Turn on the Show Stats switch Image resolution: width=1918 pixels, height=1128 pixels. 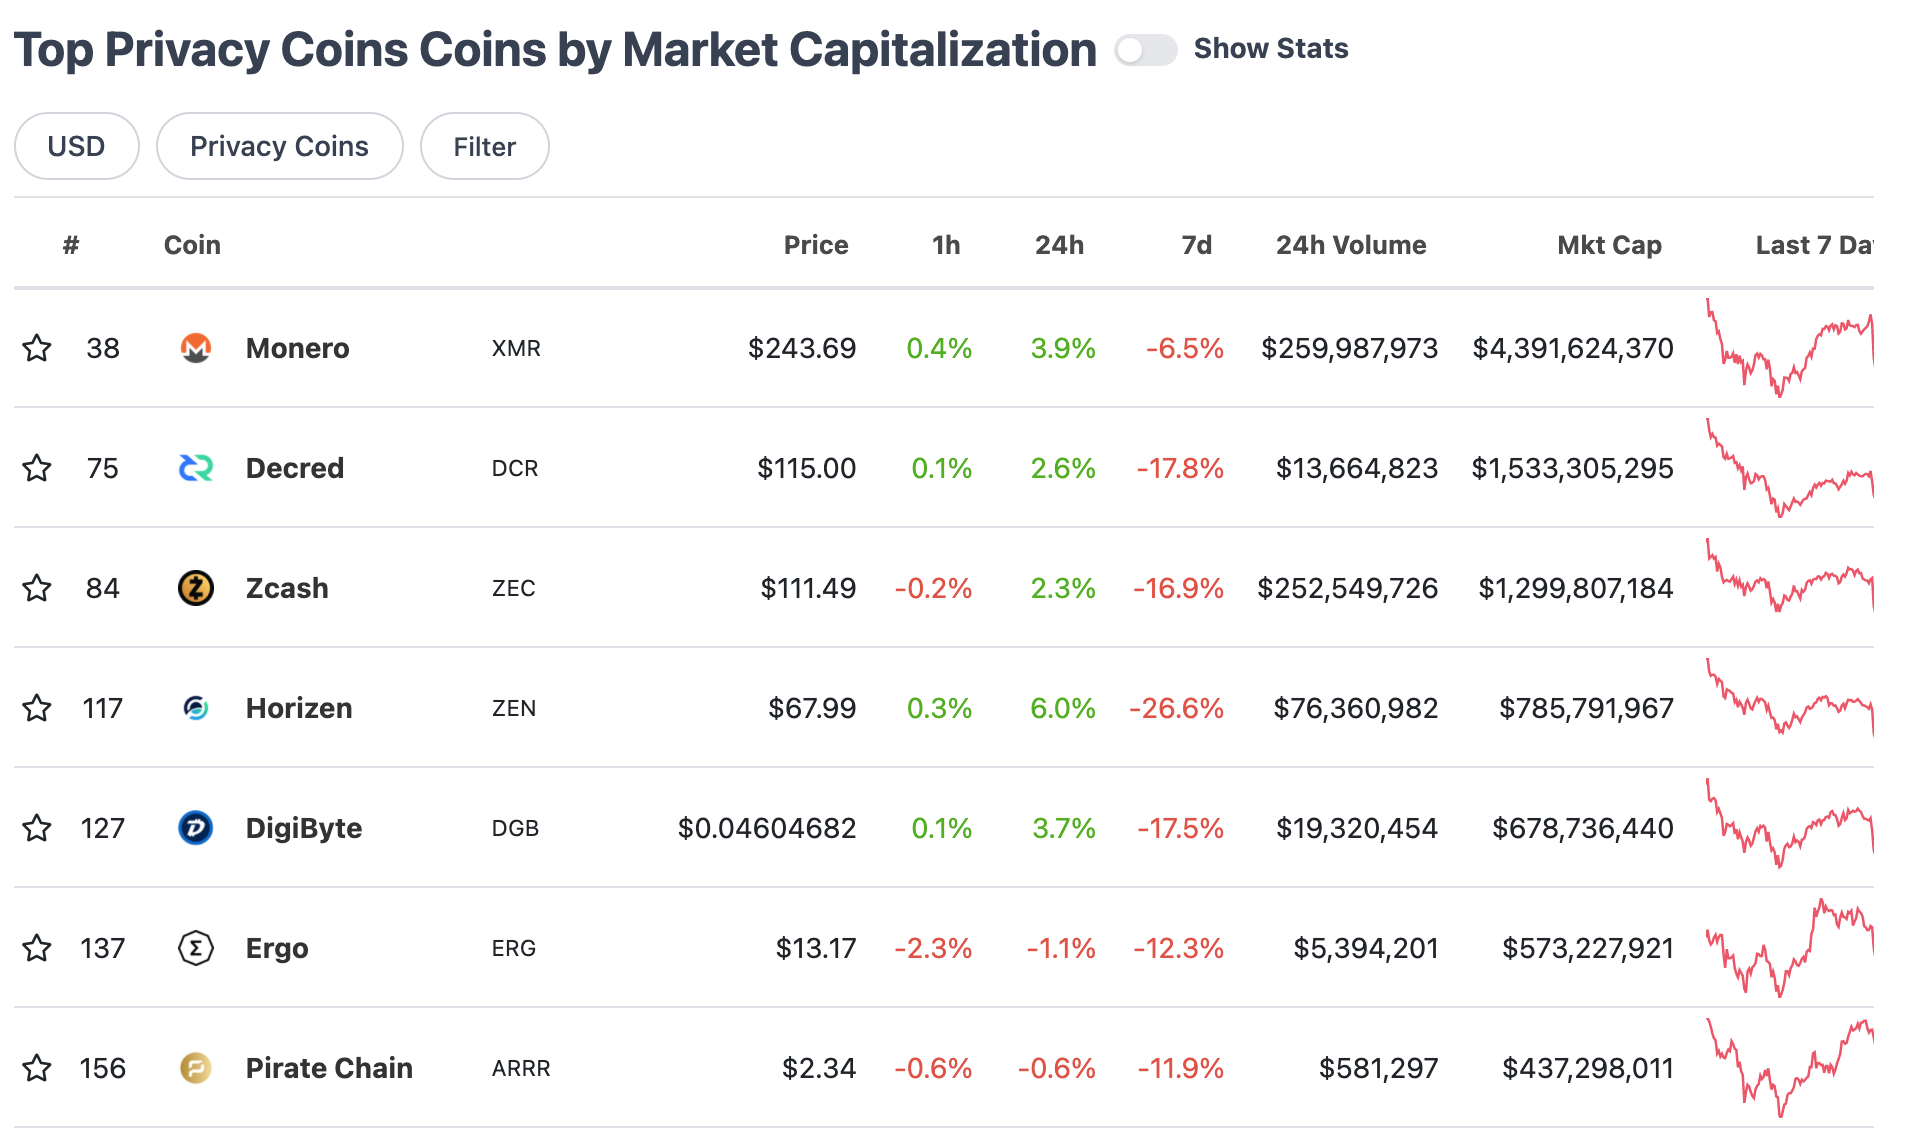[x=1145, y=49]
